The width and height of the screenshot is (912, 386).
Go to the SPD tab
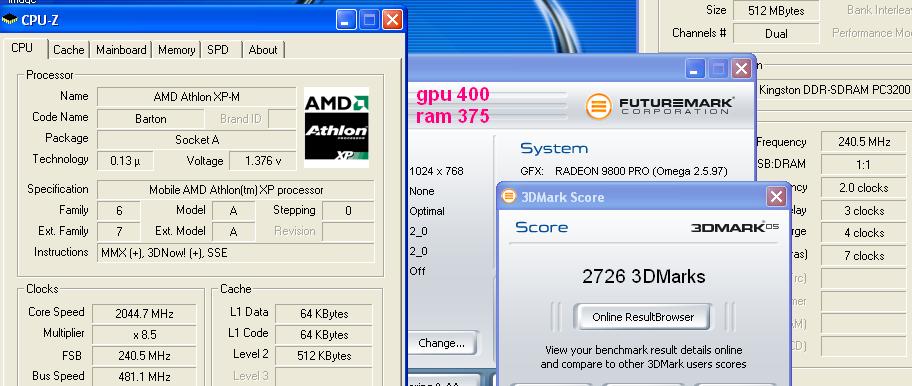[218, 50]
